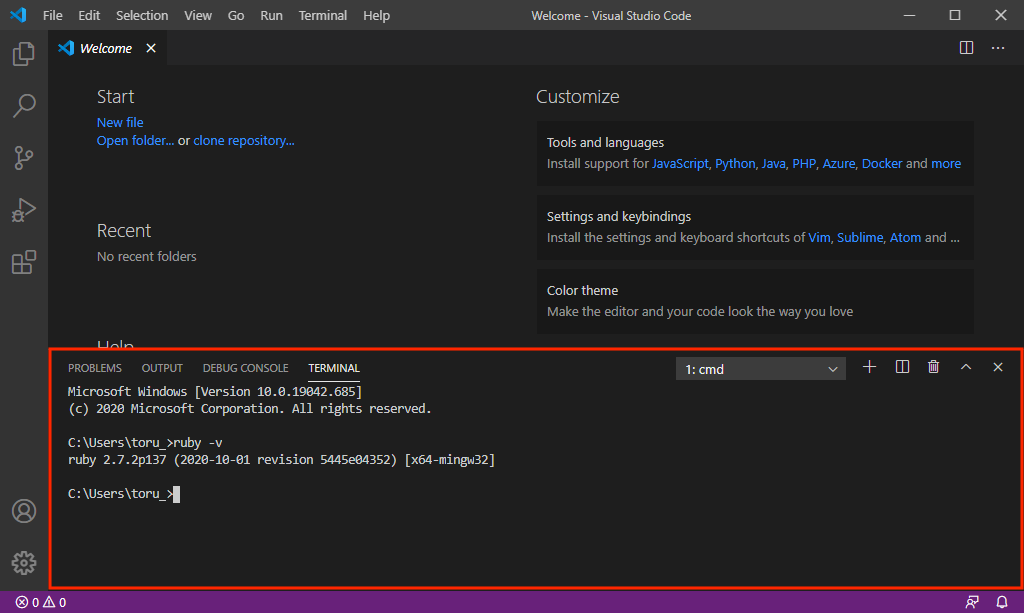Image resolution: width=1024 pixels, height=613 pixels.
Task: Open notifications bell in status bar
Action: (1002, 603)
